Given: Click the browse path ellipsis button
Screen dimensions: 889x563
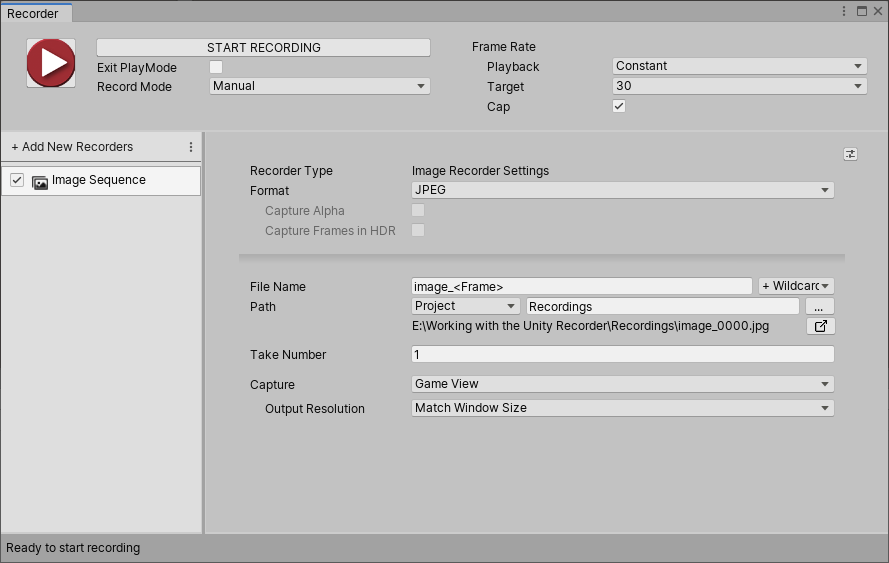Looking at the screenshot, I should point(819,306).
